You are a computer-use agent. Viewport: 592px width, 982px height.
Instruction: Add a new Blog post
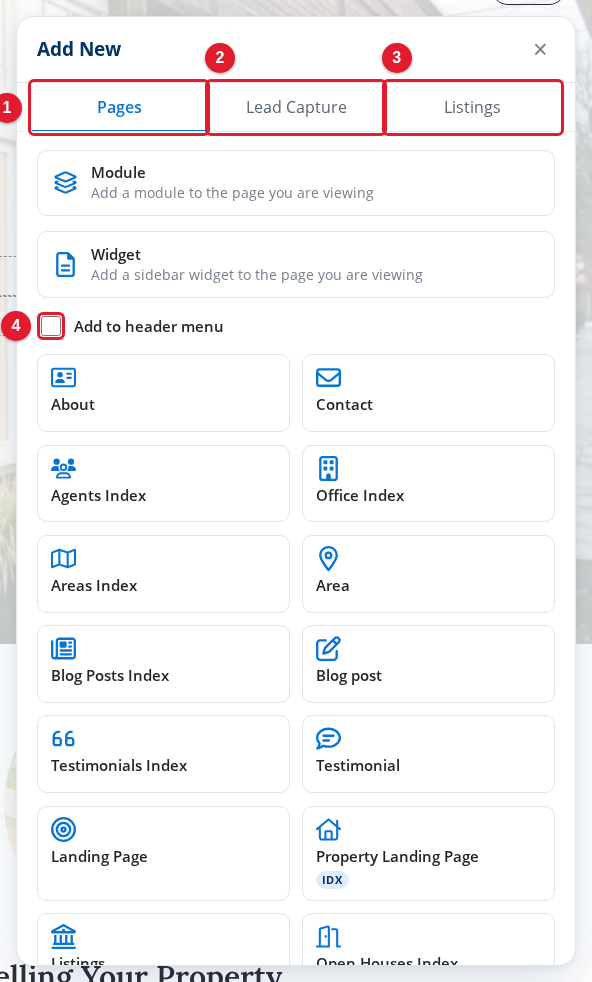(x=428, y=664)
